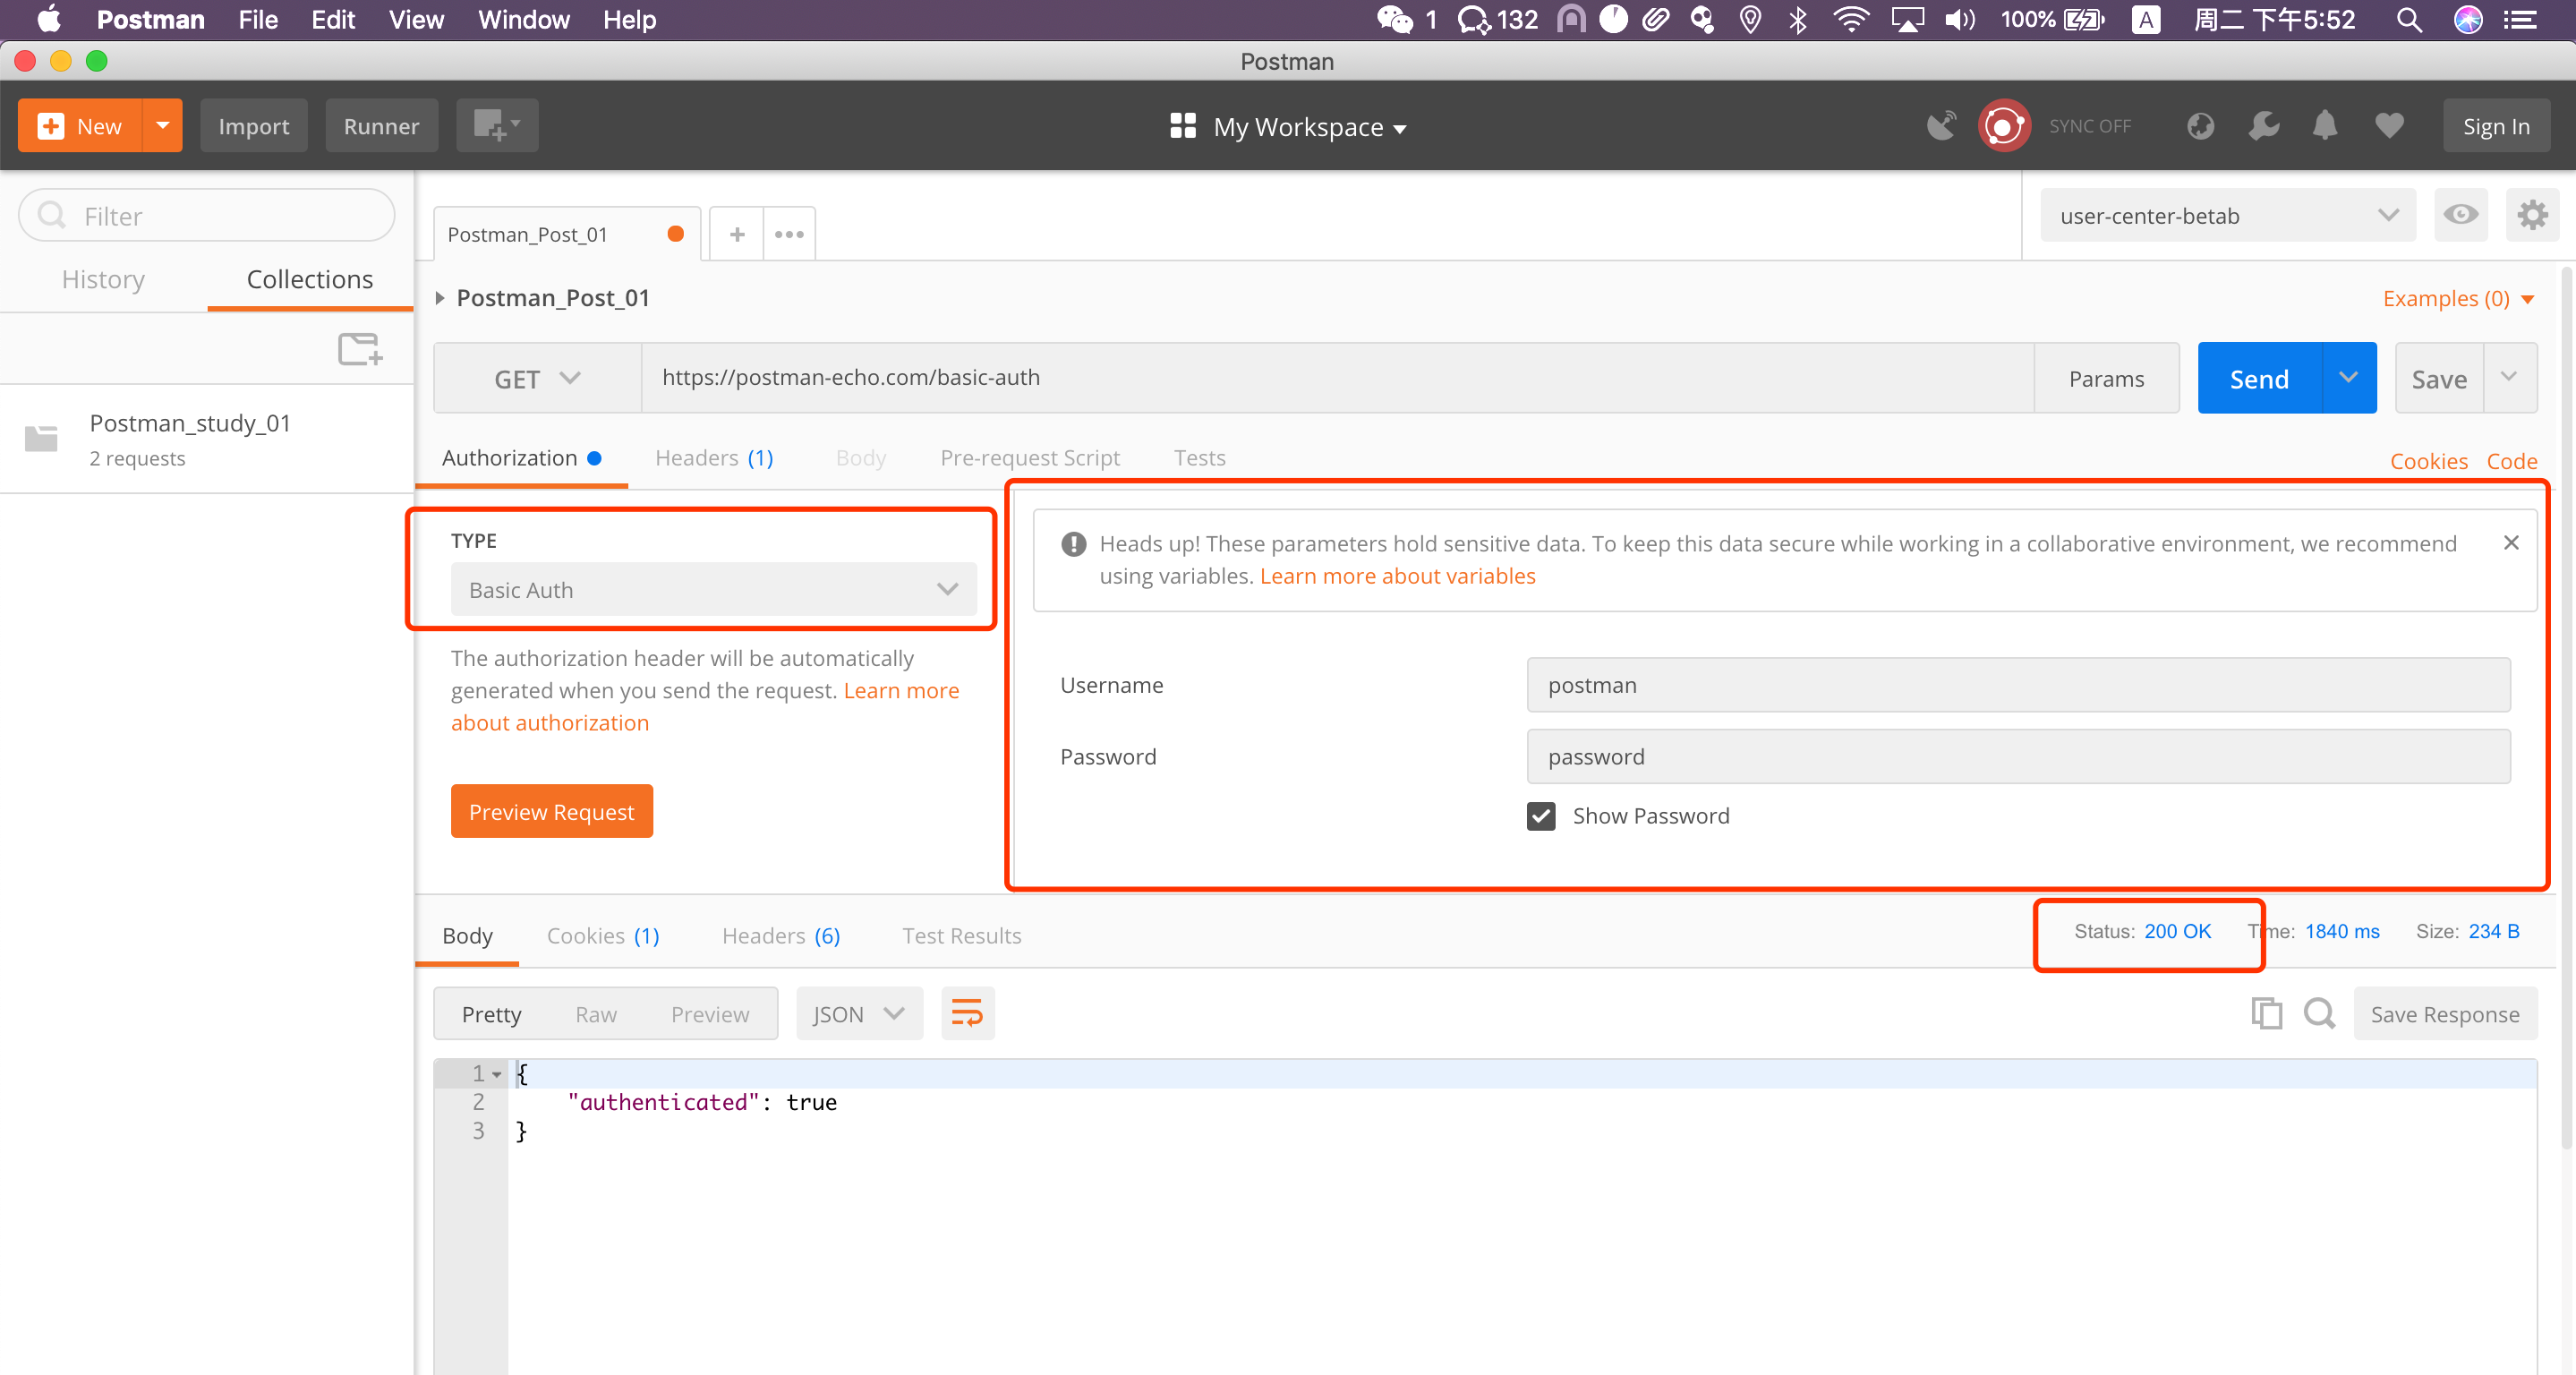This screenshot has width=2576, height=1375.
Task: Open the Basic Auth type dropdown
Action: 713,590
